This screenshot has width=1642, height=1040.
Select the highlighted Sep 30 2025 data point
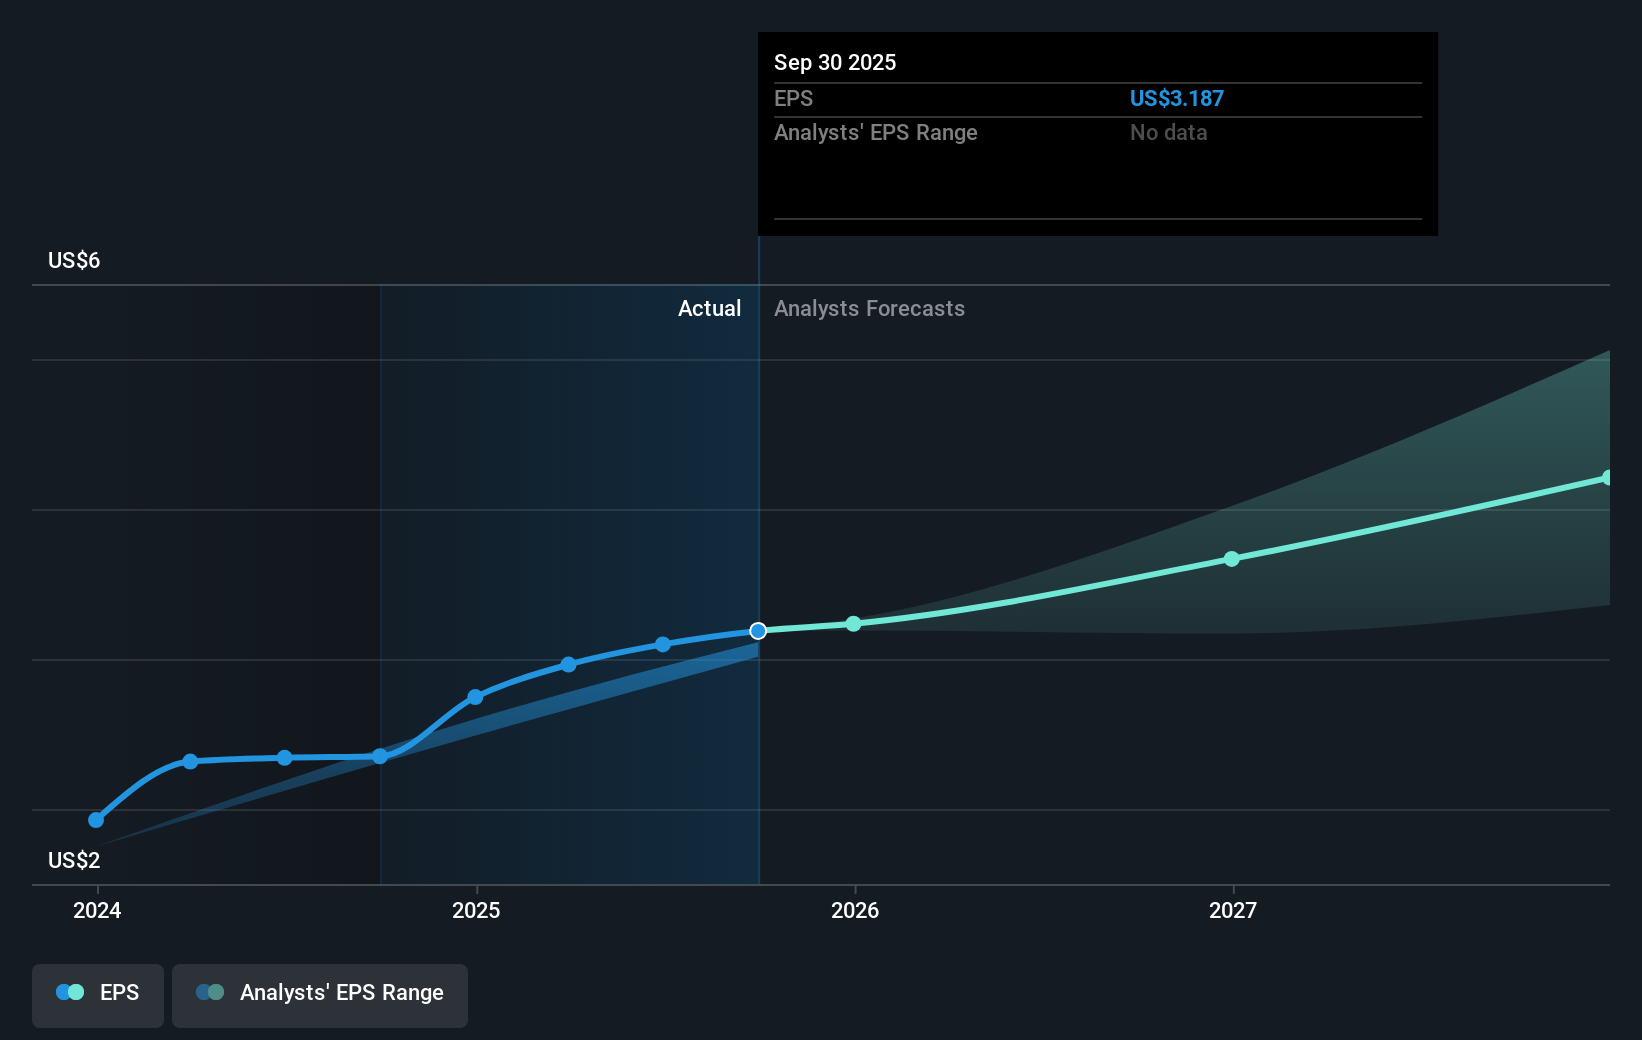click(x=757, y=630)
